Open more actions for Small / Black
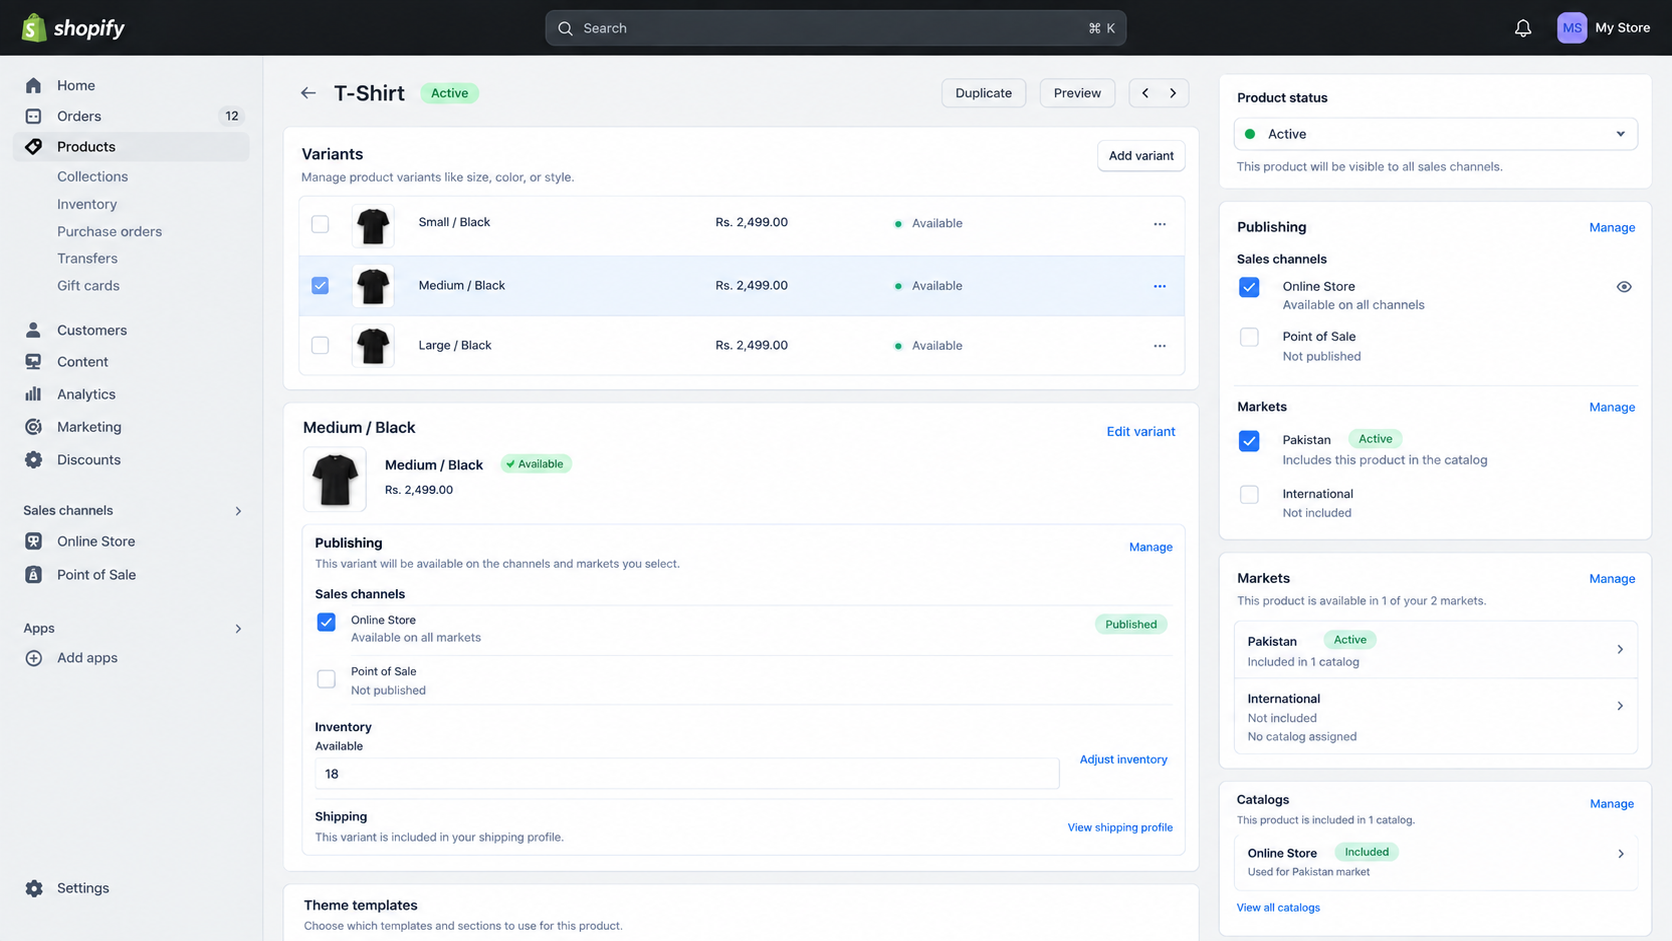1672x941 pixels. click(x=1159, y=224)
